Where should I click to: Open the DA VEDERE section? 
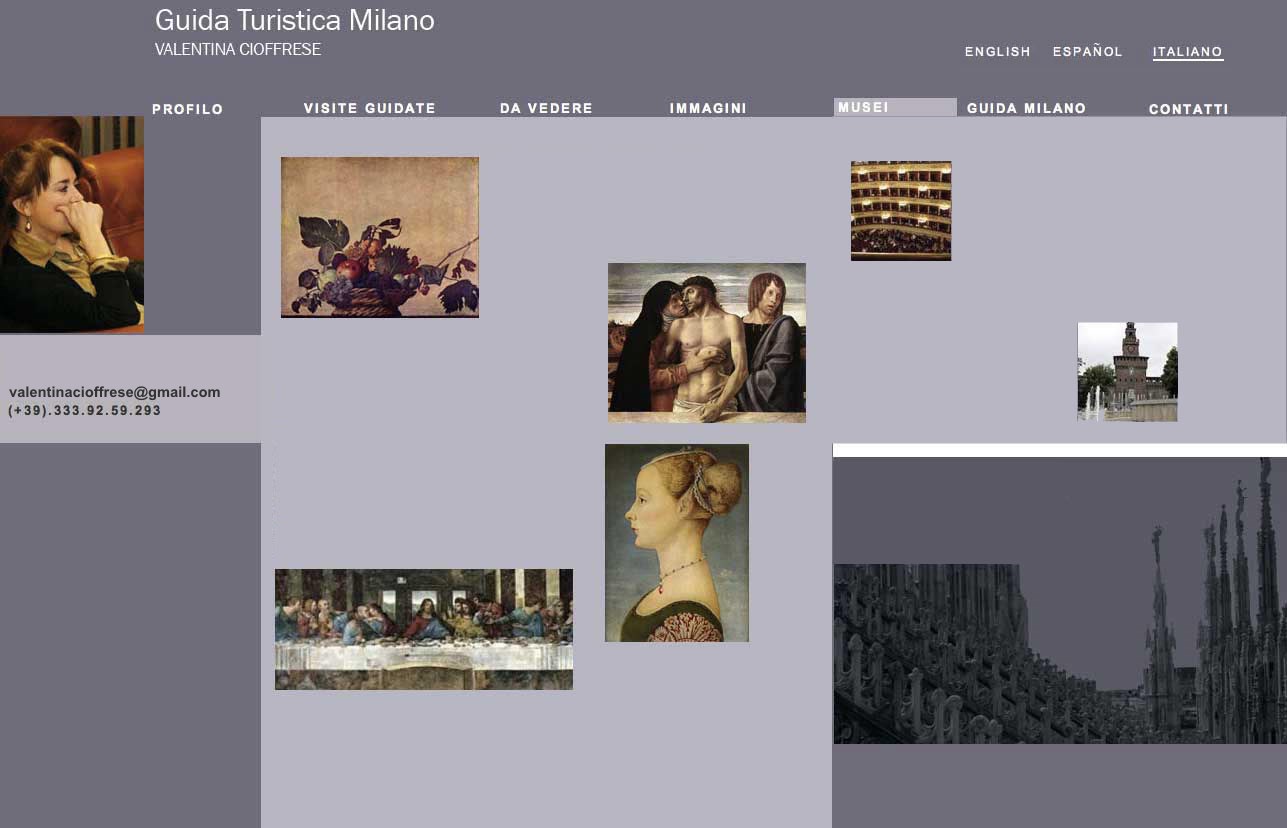pyautogui.click(x=546, y=108)
